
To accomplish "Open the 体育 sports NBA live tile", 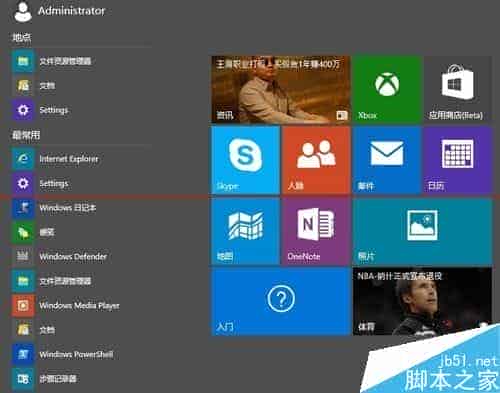I will (422, 302).
